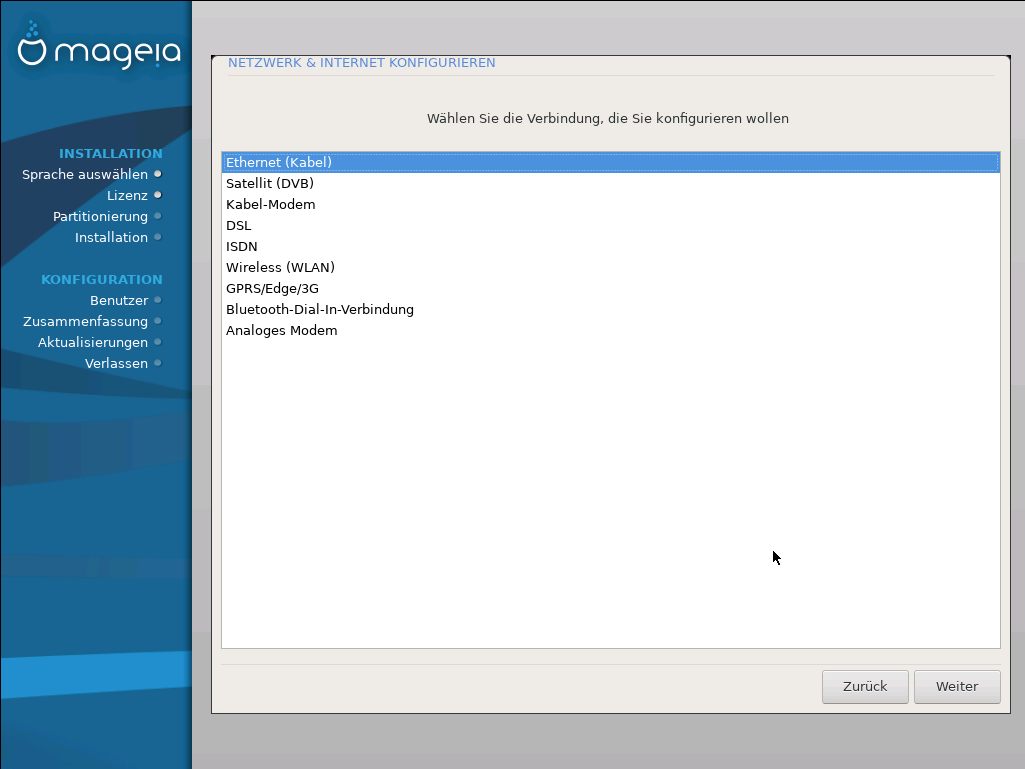Select the Kabel-Modem entry
The width and height of the screenshot is (1025, 769).
coord(270,204)
